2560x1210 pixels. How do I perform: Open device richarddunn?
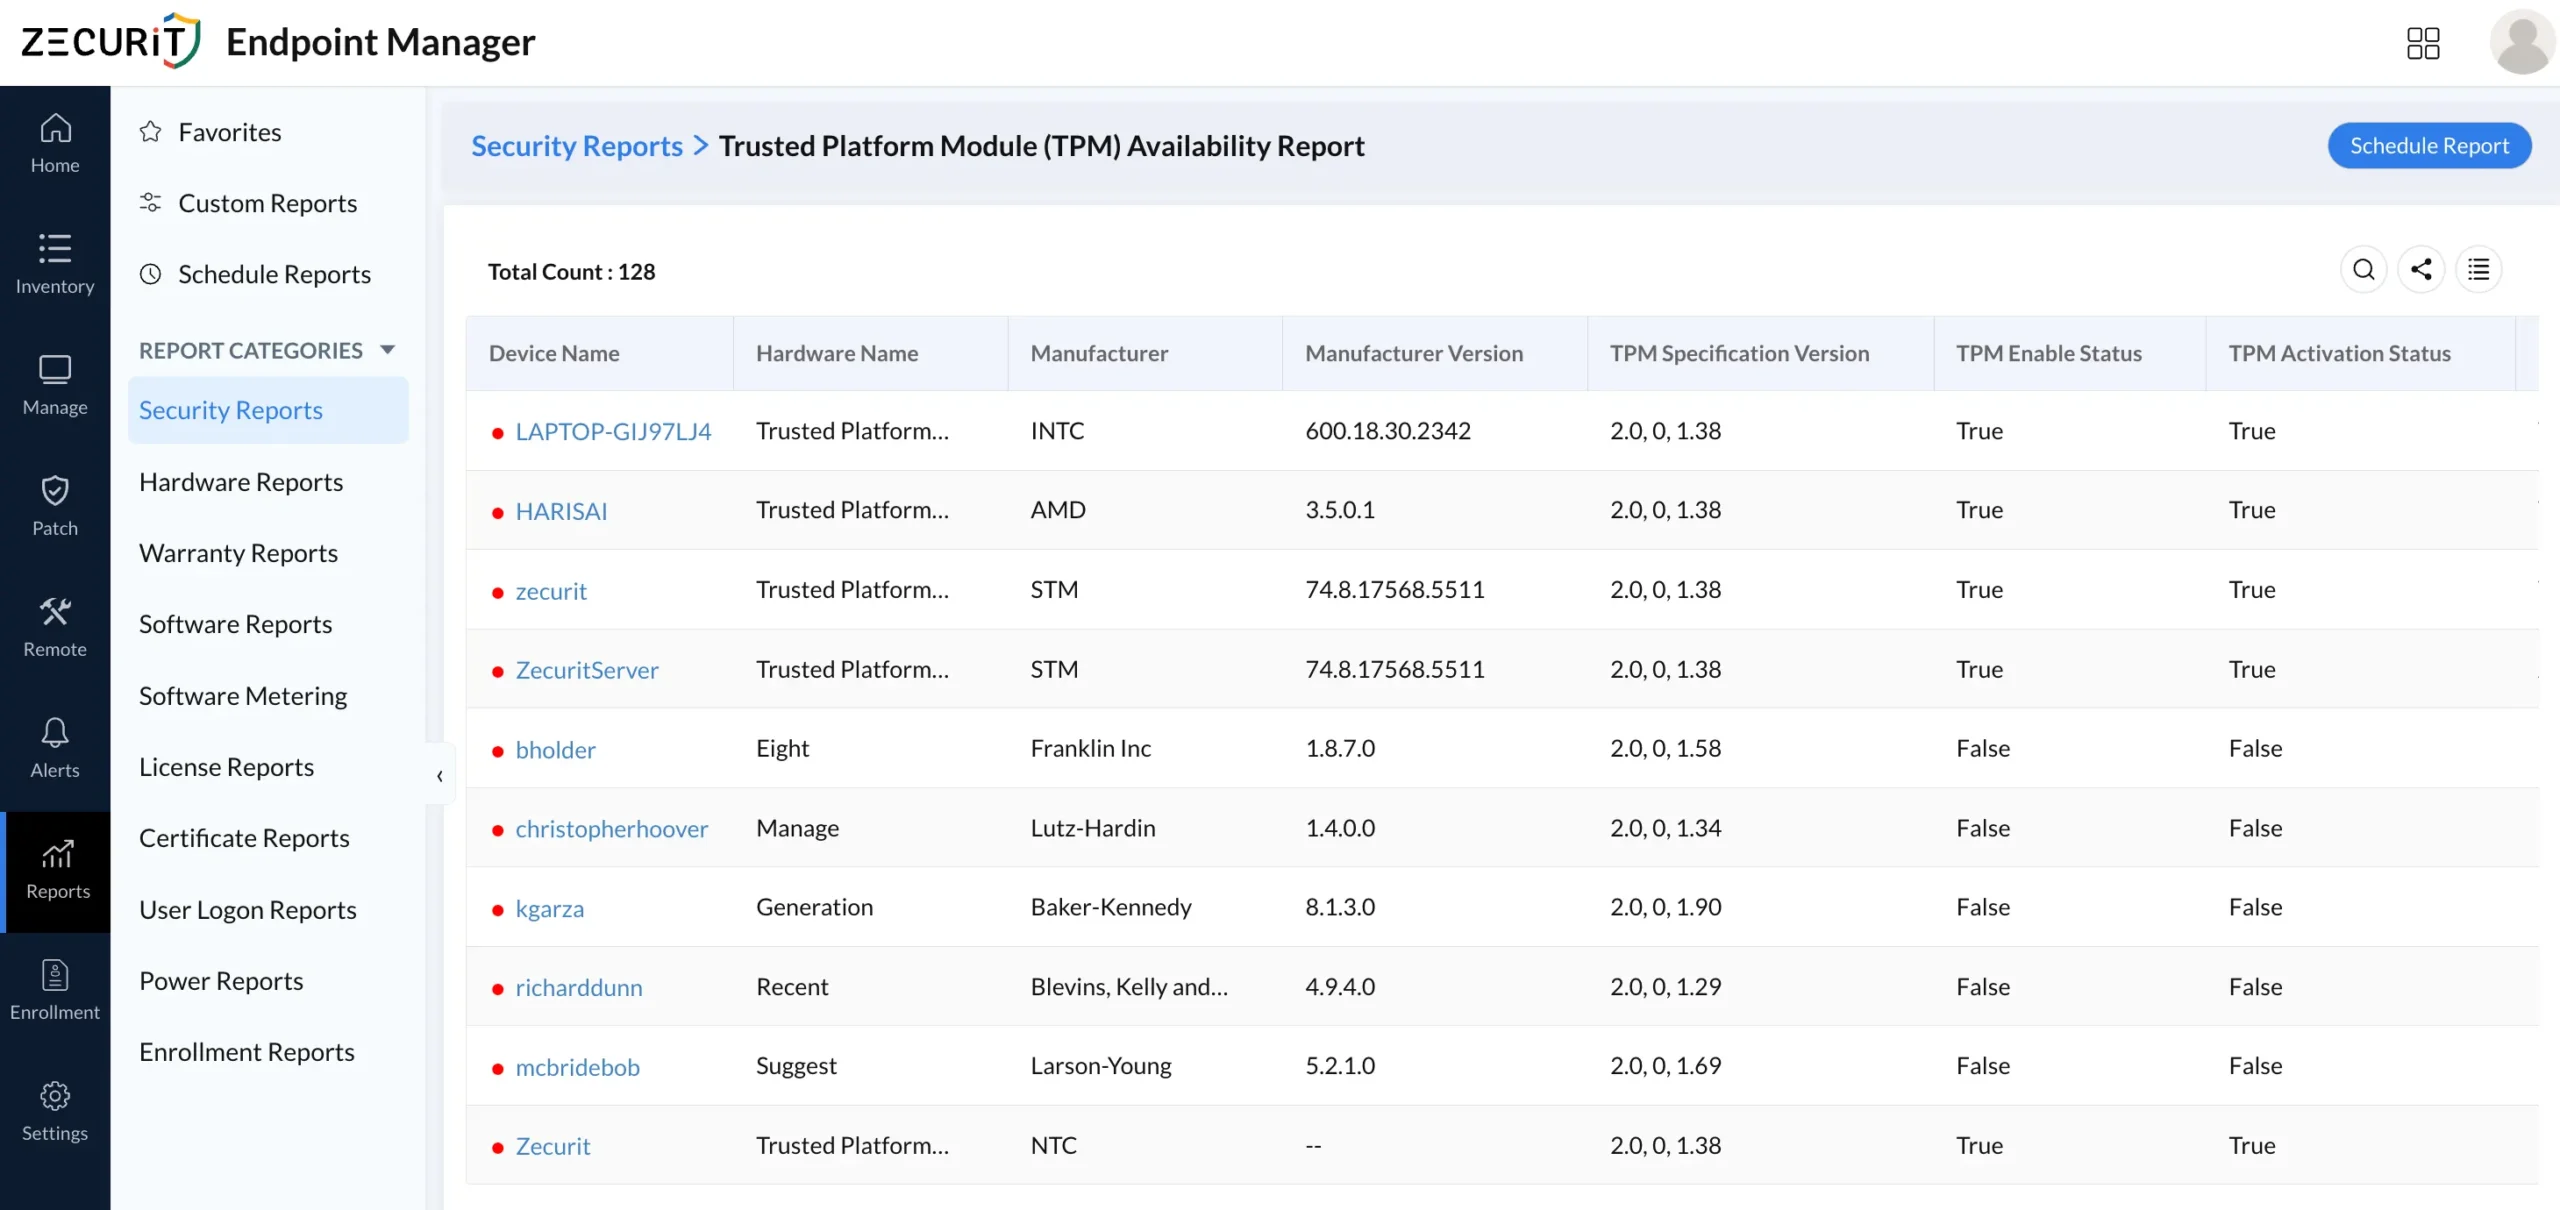(579, 988)
